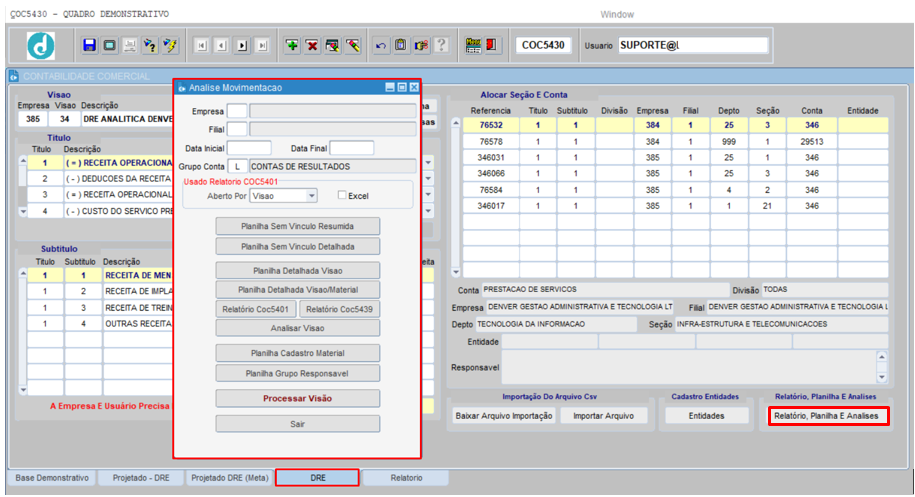Image resolution: width=915 pixels, height=497 pixels.
Task: Click Planilha Sem Vinculo Resumida button
Action: click(x=298, y=226)
